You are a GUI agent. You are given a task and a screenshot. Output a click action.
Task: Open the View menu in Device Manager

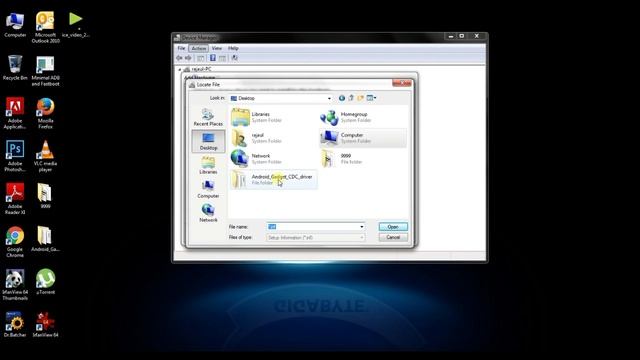[217, 48]
